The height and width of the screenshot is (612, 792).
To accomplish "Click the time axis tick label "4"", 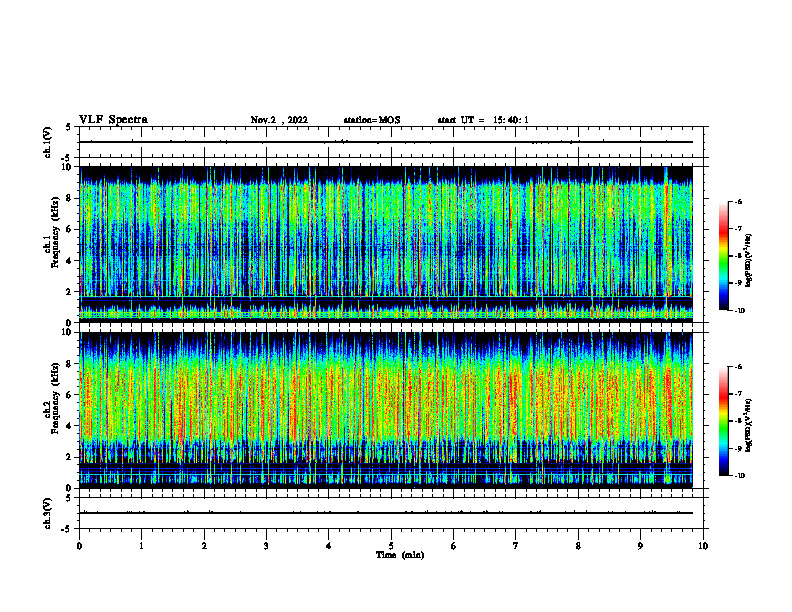I will click(329, 546).
